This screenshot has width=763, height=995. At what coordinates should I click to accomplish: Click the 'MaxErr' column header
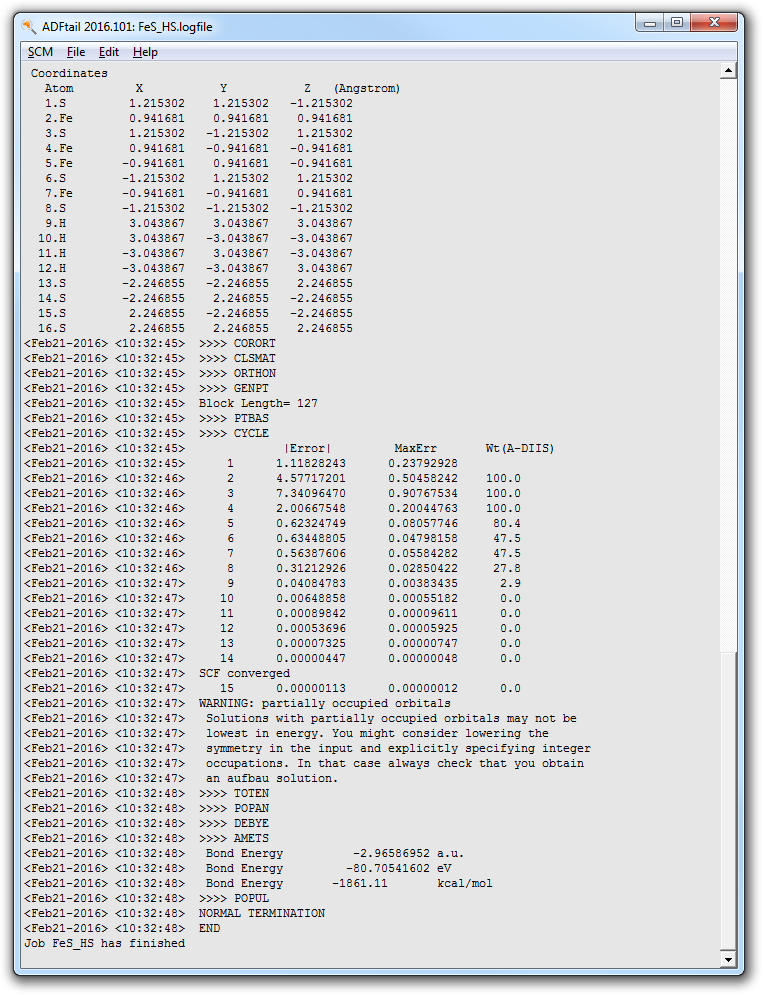415,449
